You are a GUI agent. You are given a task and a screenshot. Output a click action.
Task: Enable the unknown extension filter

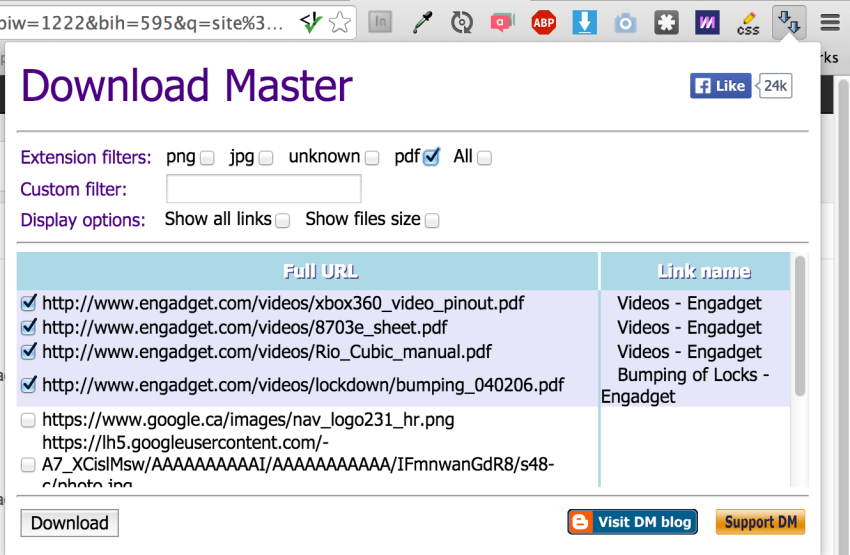[x=372, y=158]
